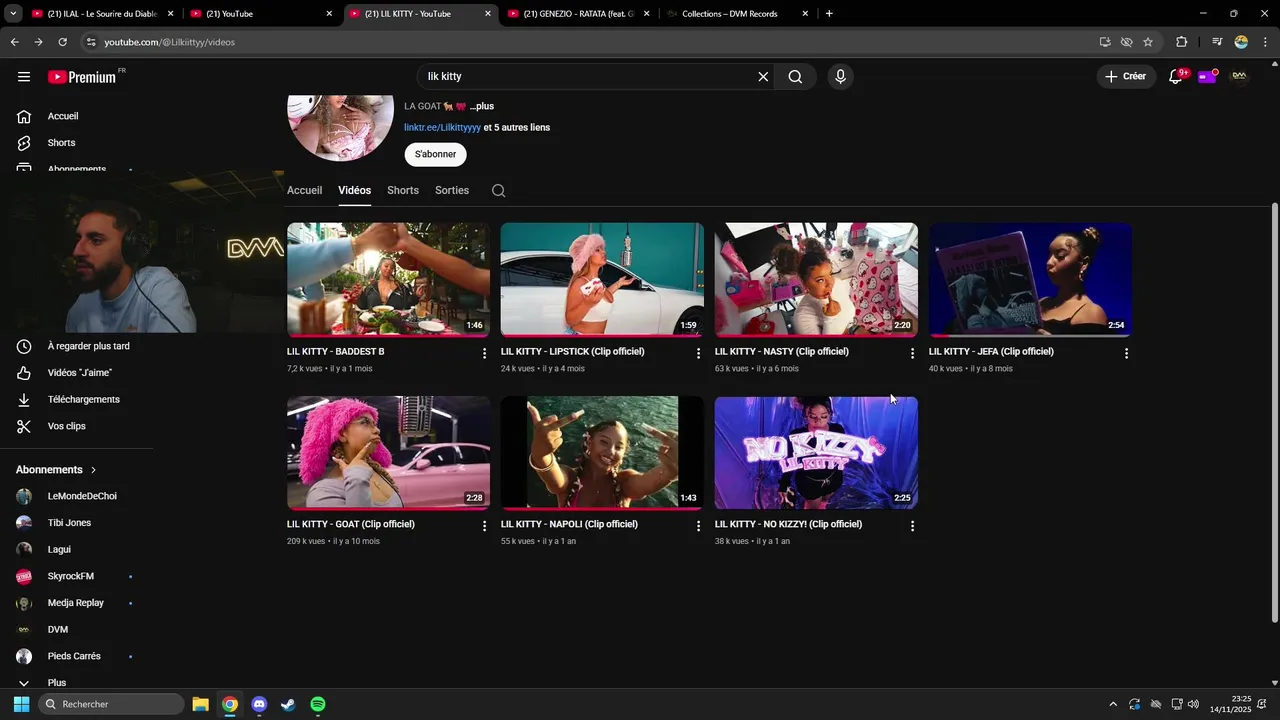The height and width of the screenshot is (720, 1280).
Task: Open the browser extensions puzzle icon
Action: pos(1182,42)
